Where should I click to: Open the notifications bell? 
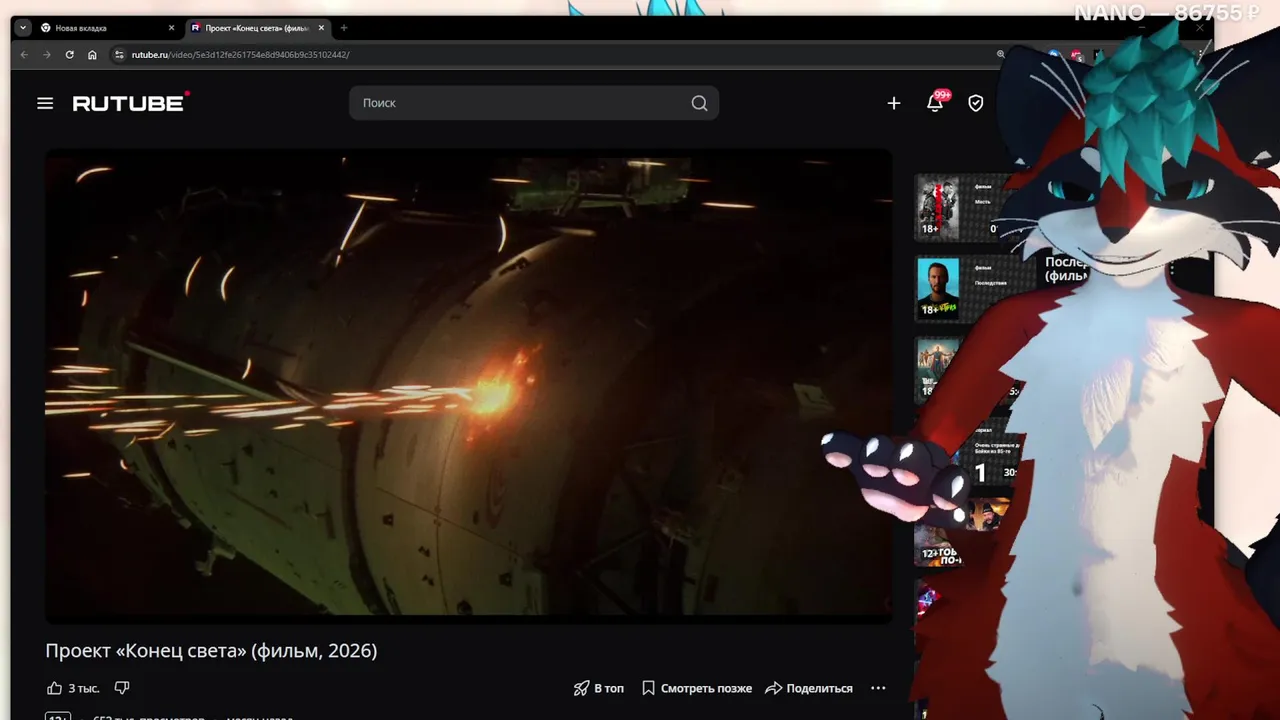coord(935,102)
